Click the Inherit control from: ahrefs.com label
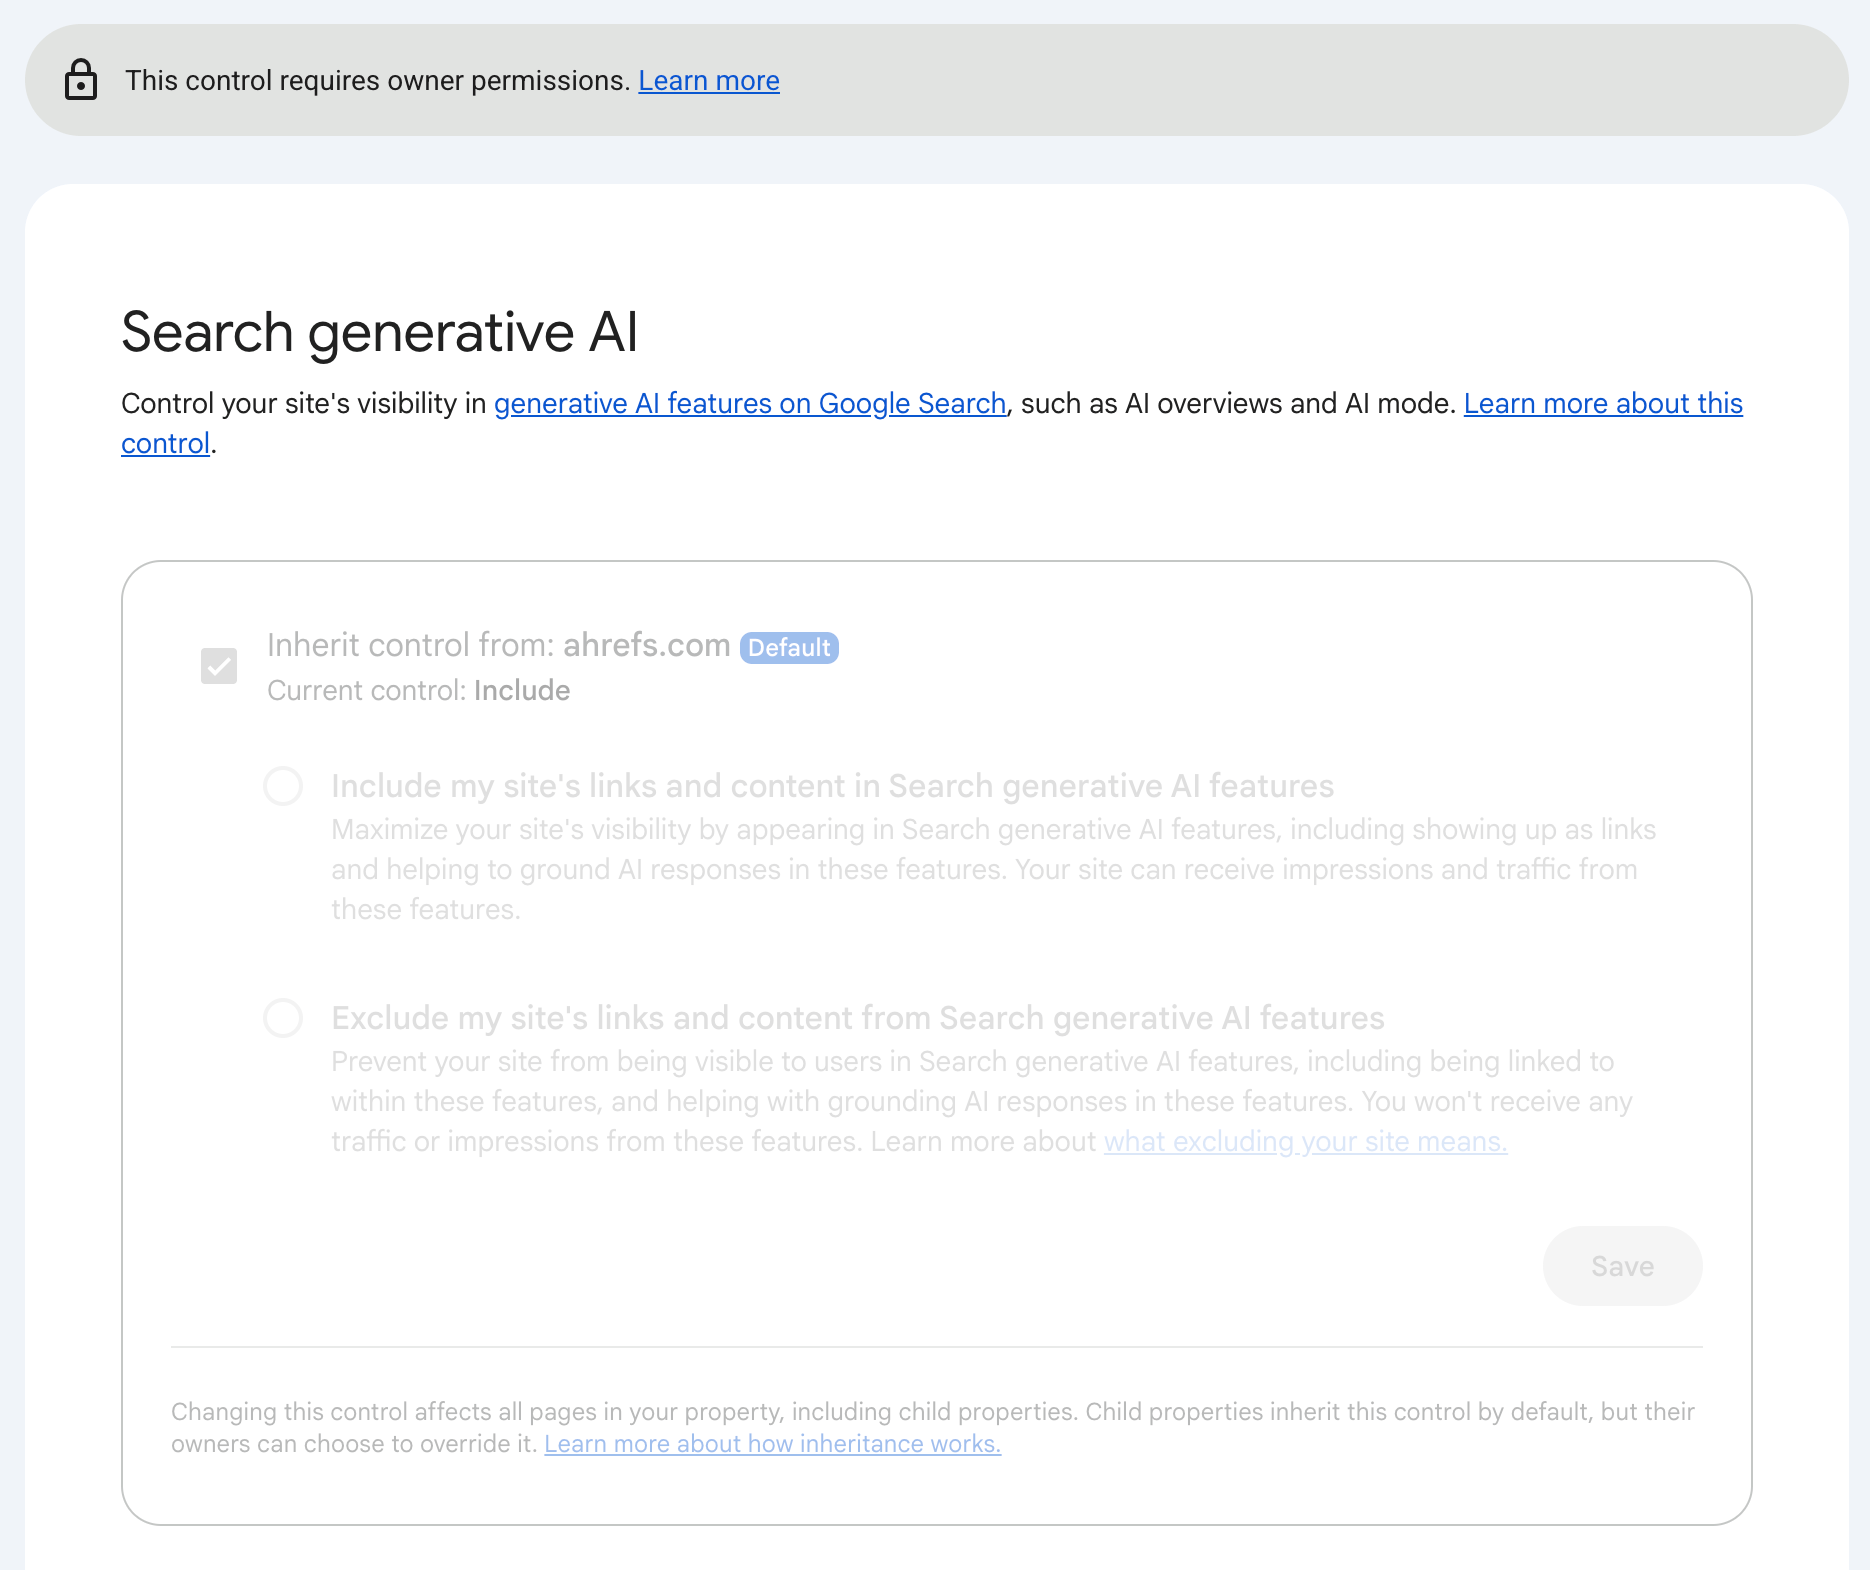Image resolution: width=1870 pixels, height=1570 pixels. tap(498, 645)
